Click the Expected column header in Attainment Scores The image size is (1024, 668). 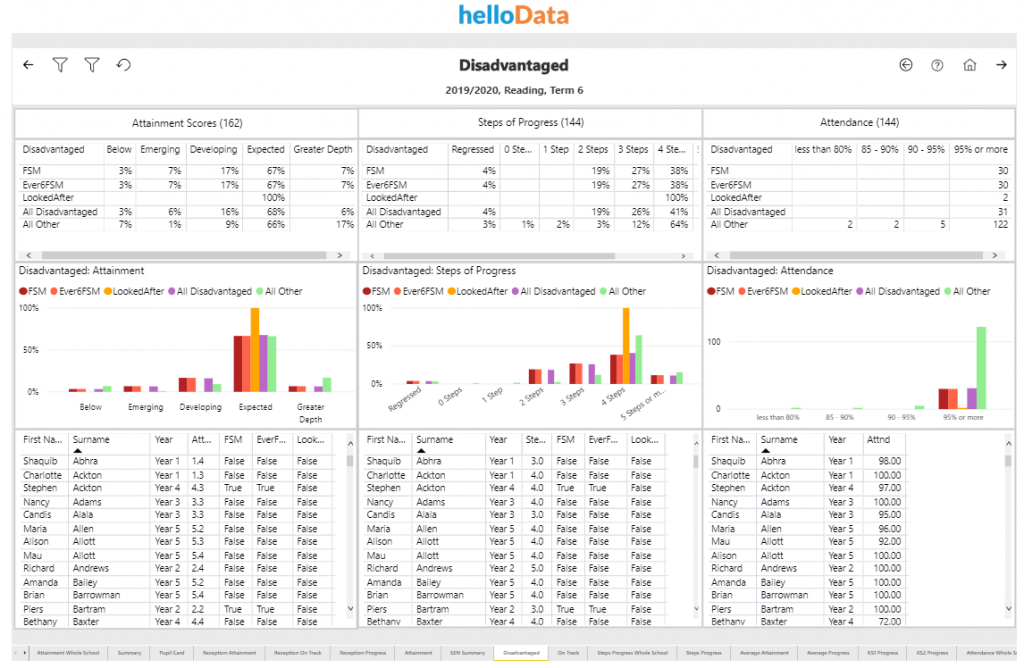(x=265, y=150)
